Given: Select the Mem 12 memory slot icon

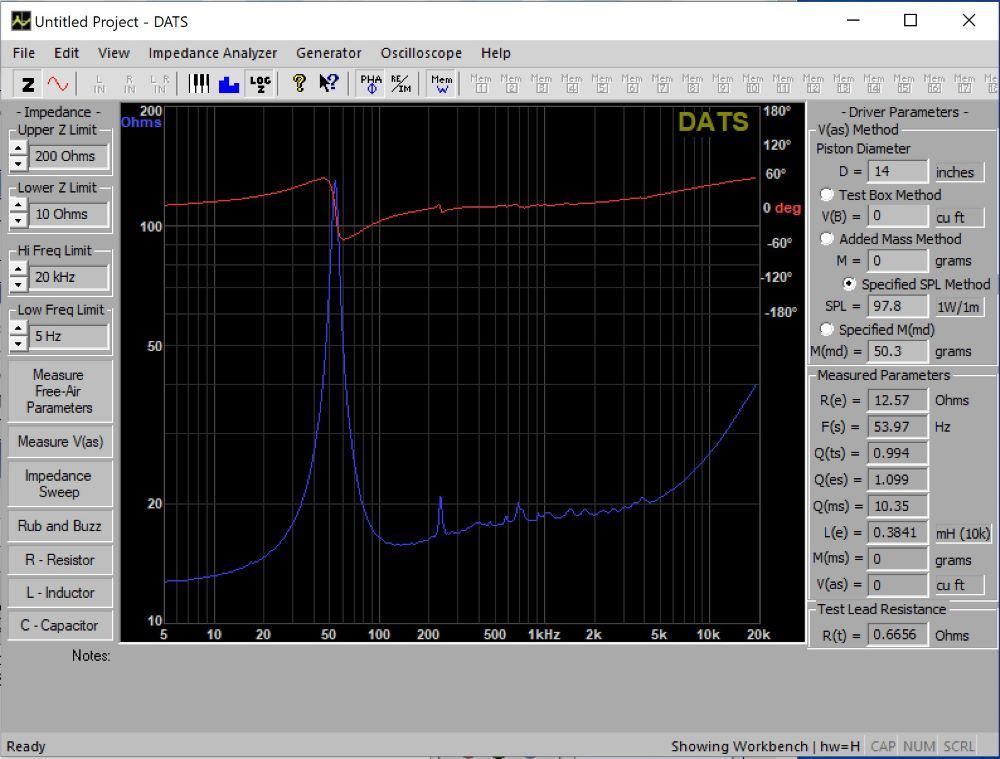Looking at the screenshot, I should click(x=813, y=84).
